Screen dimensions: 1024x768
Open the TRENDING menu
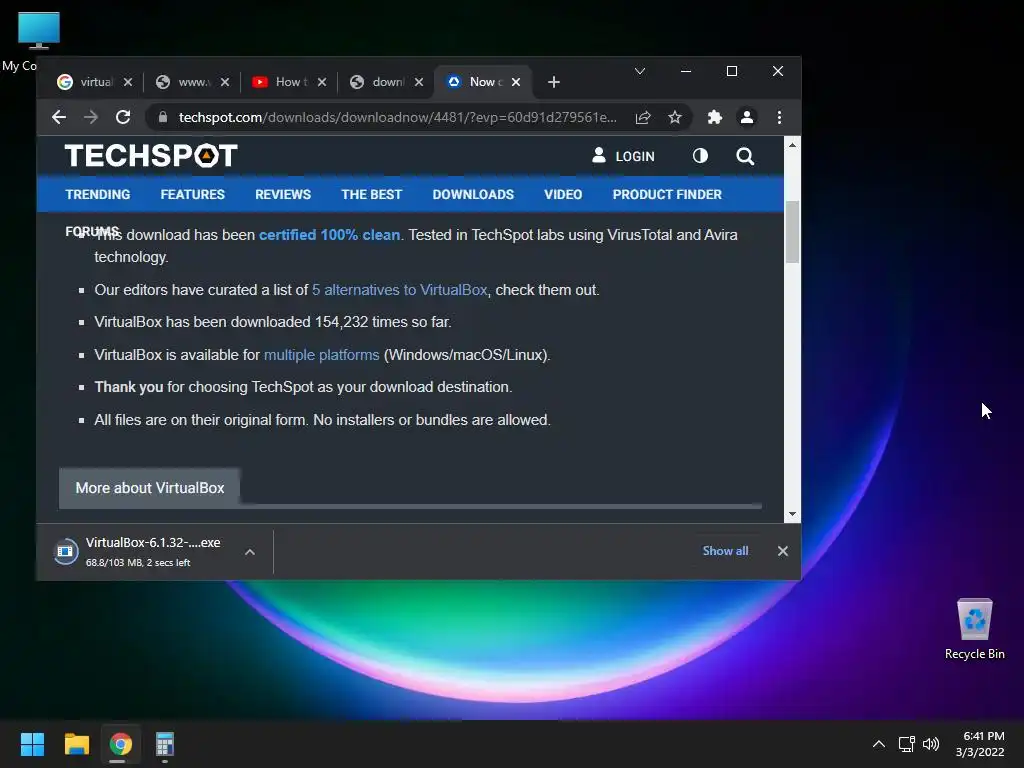98,195
